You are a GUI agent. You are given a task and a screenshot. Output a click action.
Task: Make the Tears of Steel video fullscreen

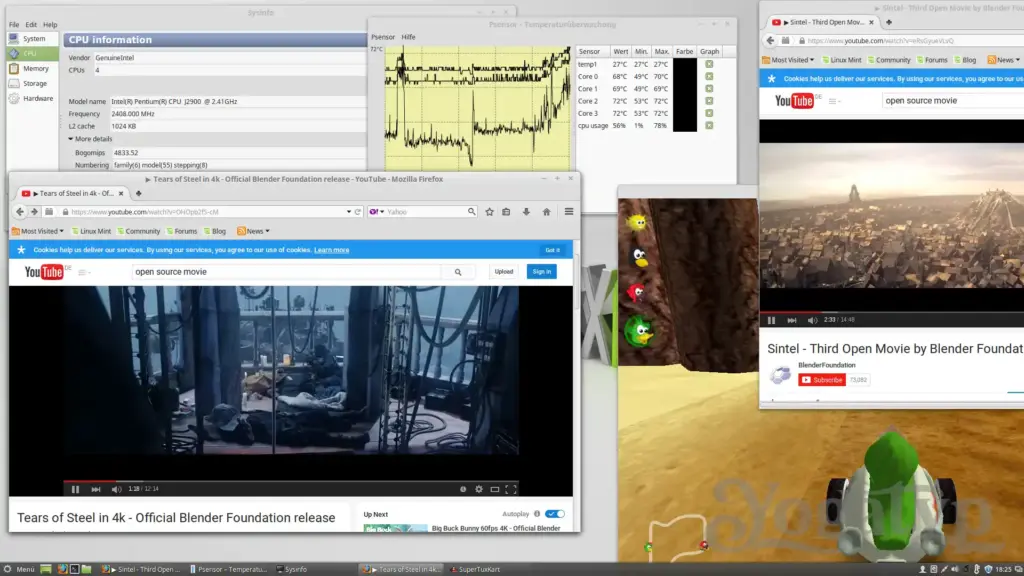pos(511,489)
